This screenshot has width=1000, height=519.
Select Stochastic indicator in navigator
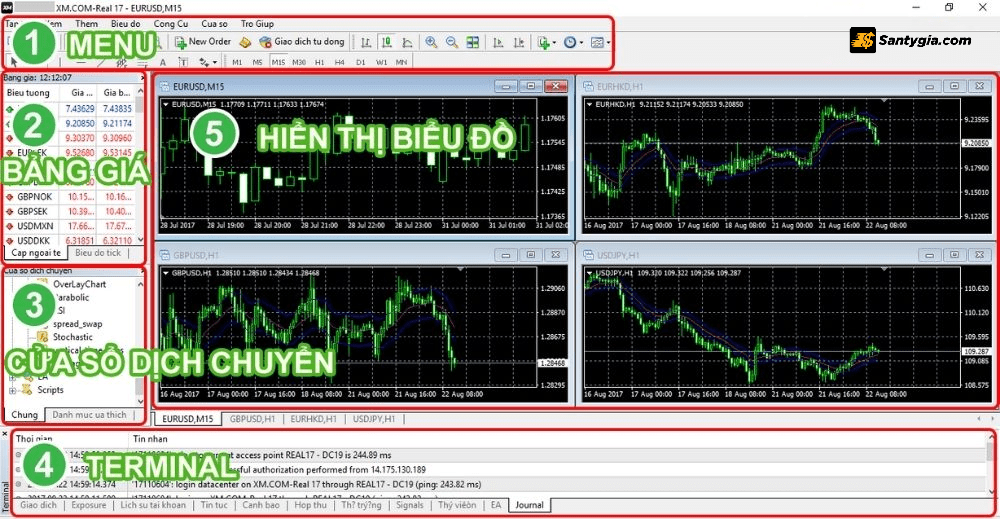click(73, 337)
